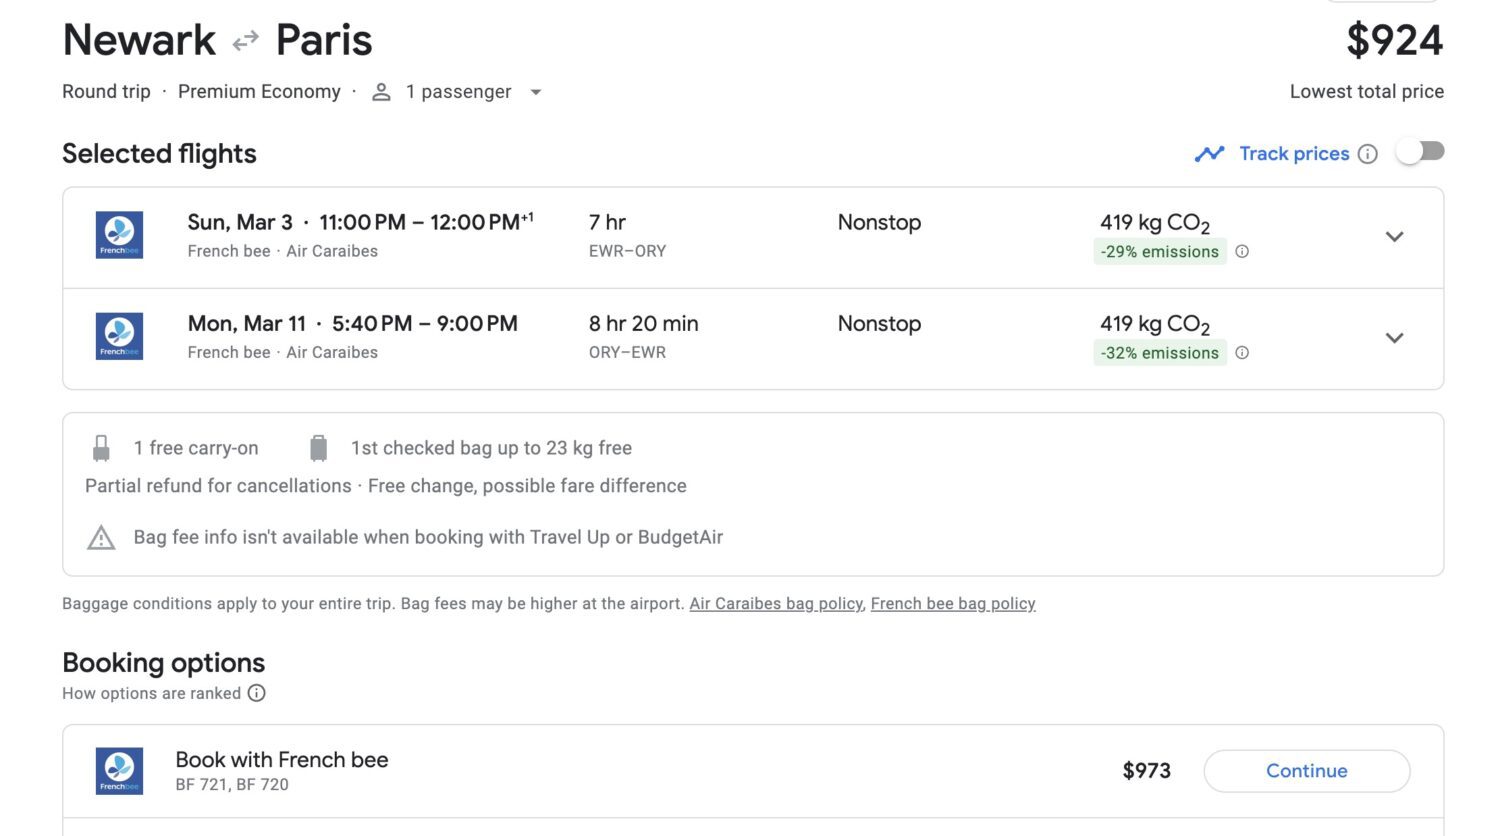This screenshot has width=1500, height=836.
Task: Expand details for the Sun Mar 3 flight
Action: click(1395, 237)
